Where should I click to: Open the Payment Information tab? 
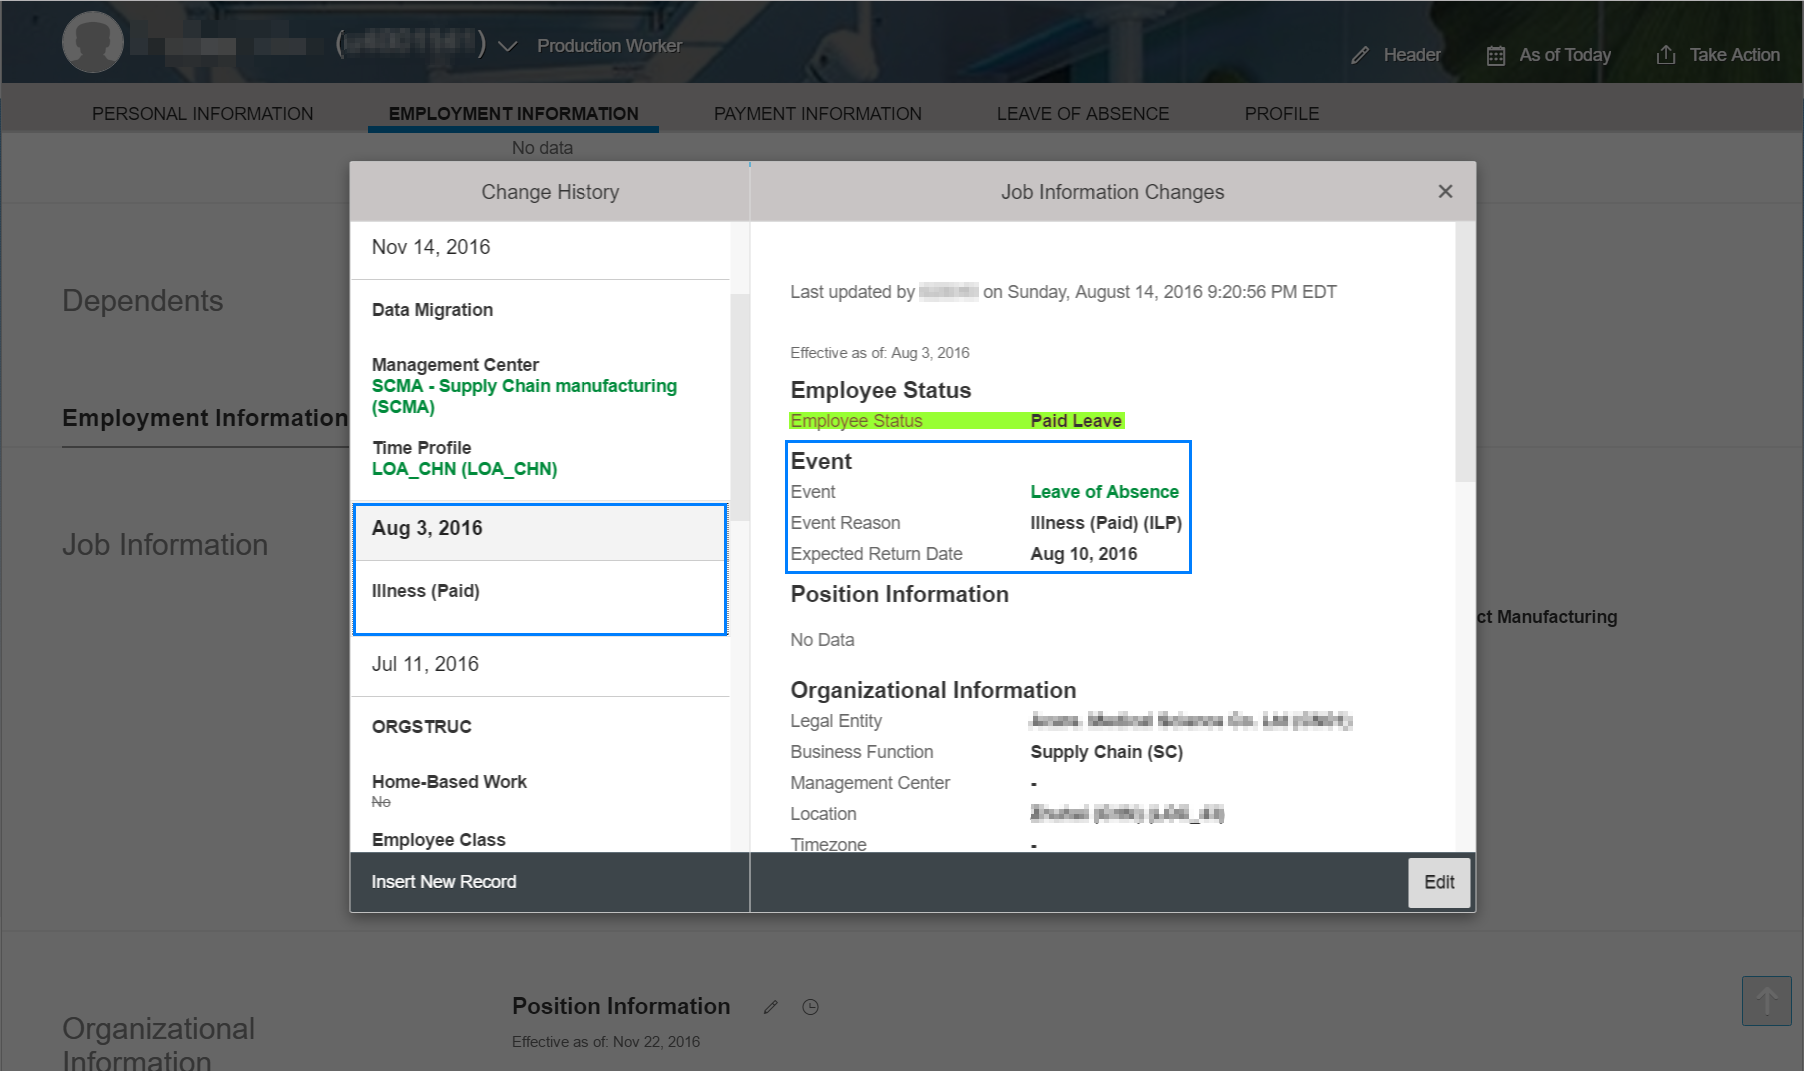[818, 114]
